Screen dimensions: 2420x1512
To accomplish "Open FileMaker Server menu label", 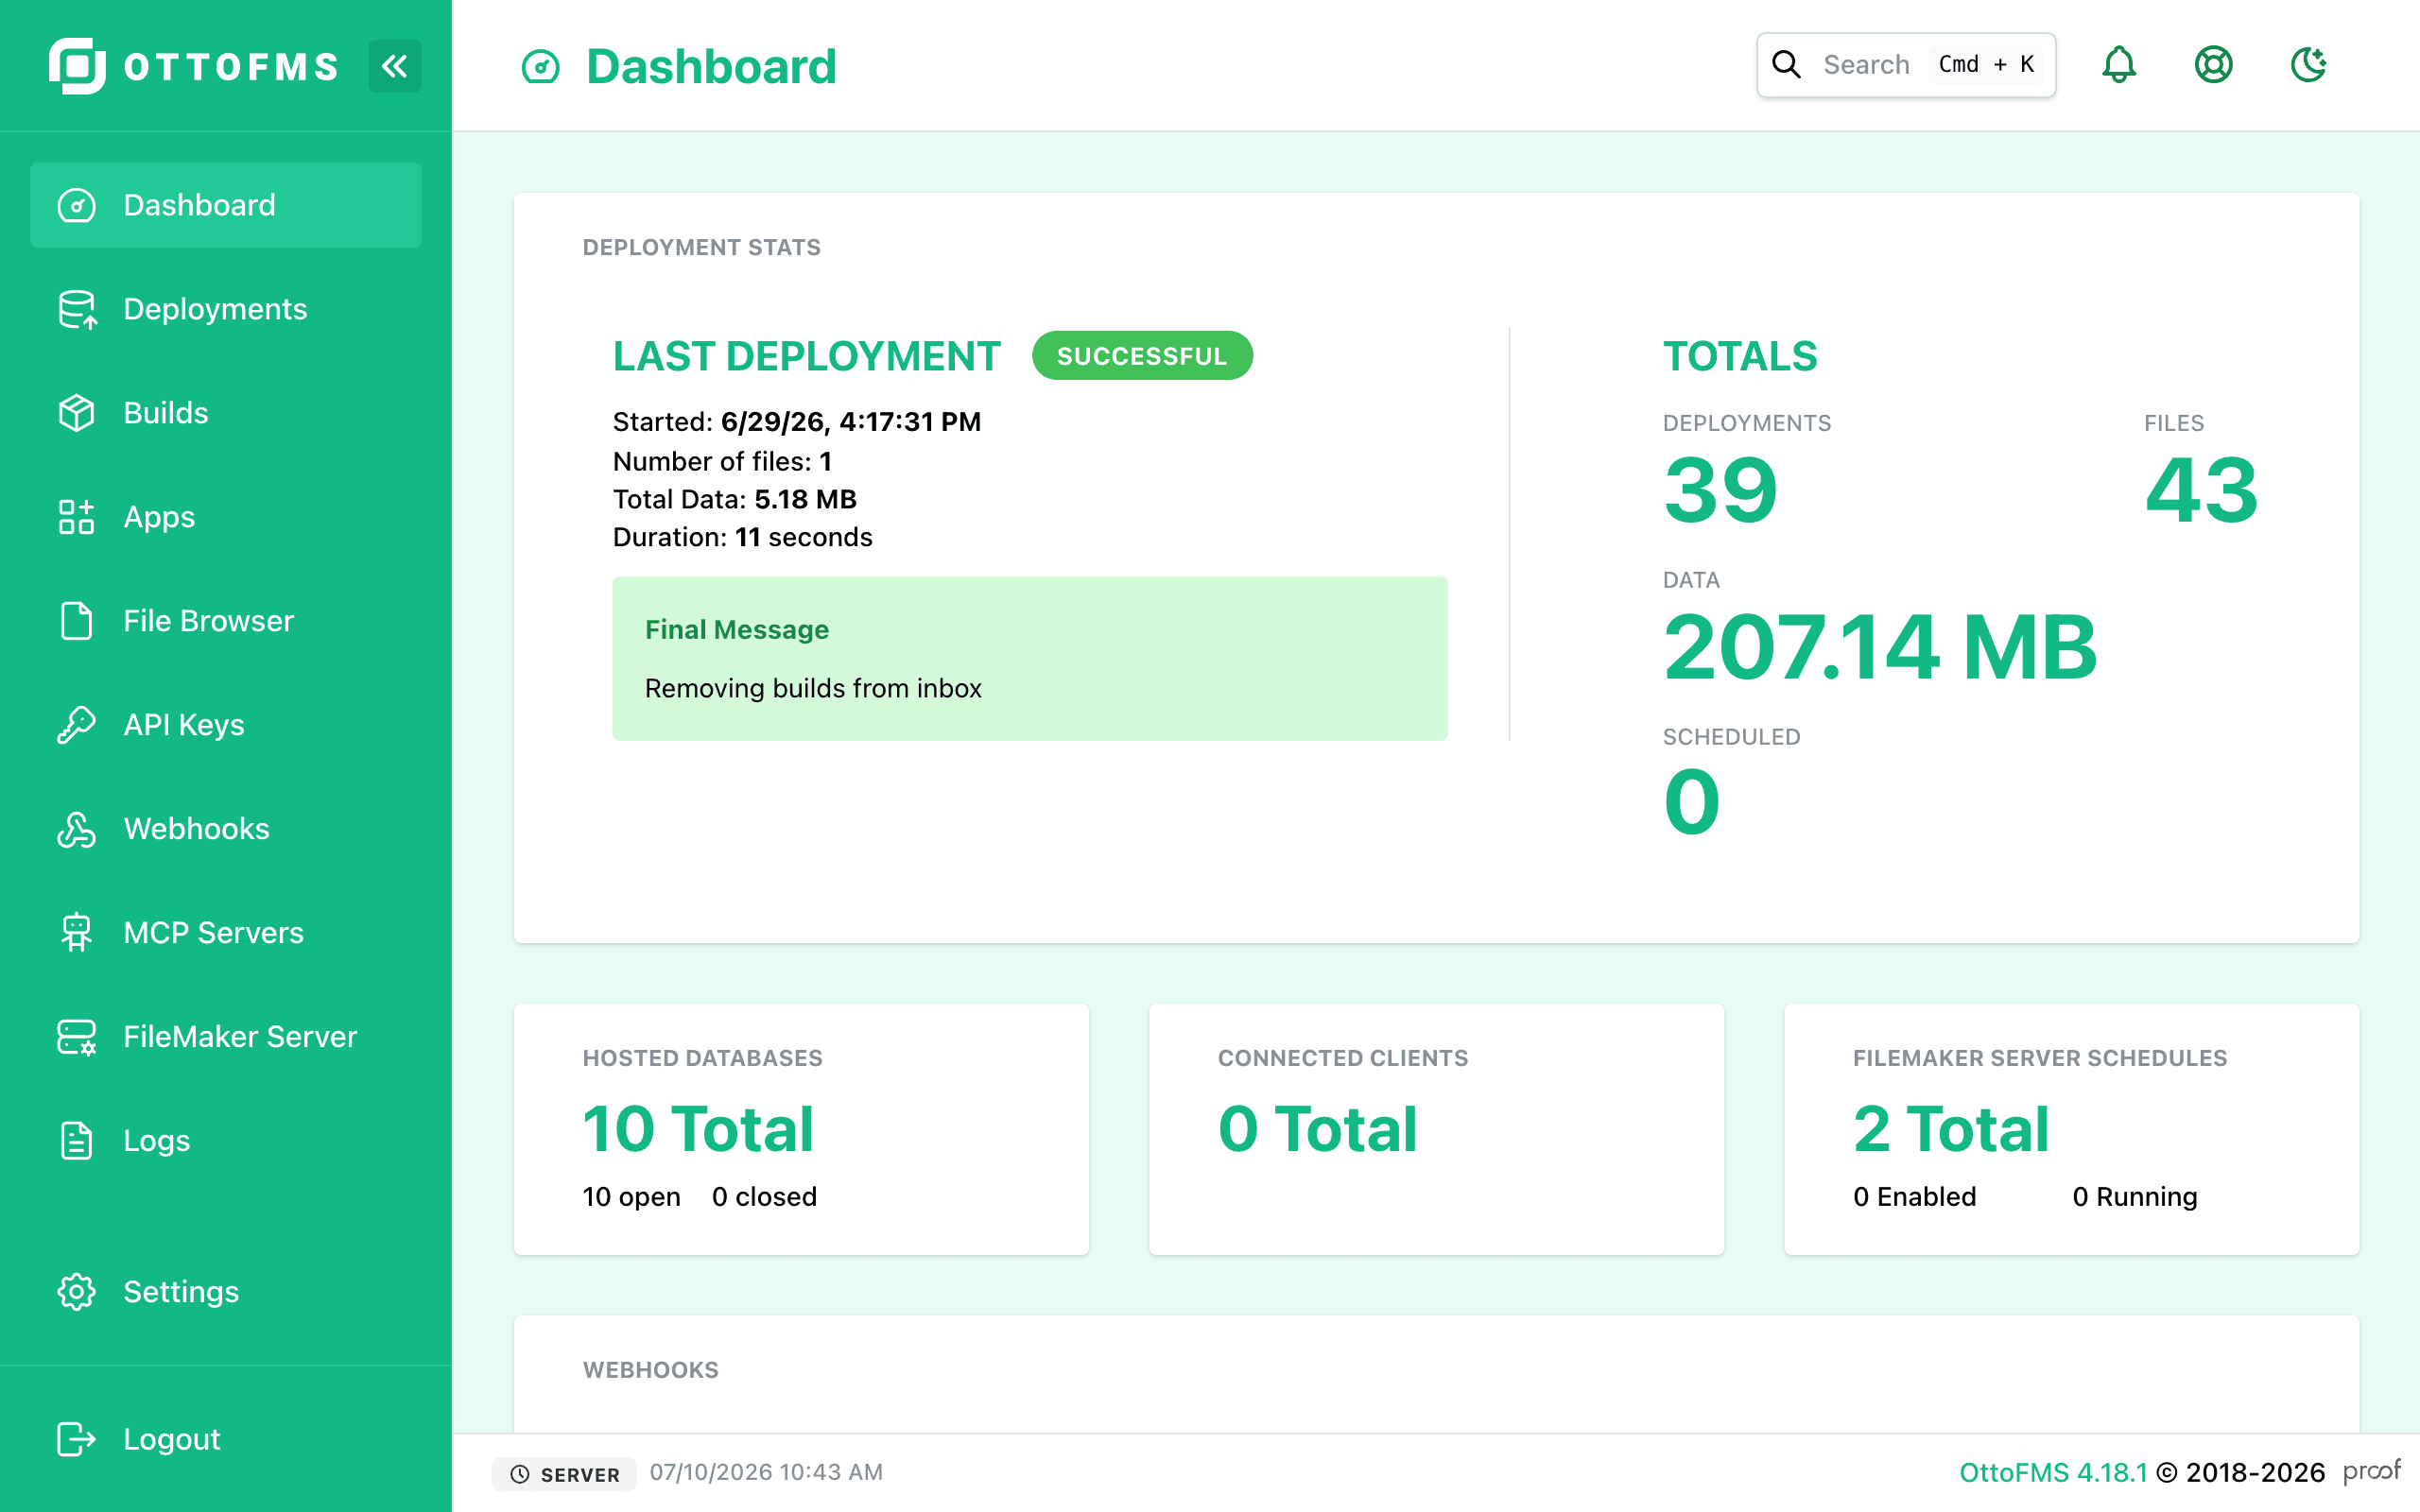I will click(x=240, y=1037).
